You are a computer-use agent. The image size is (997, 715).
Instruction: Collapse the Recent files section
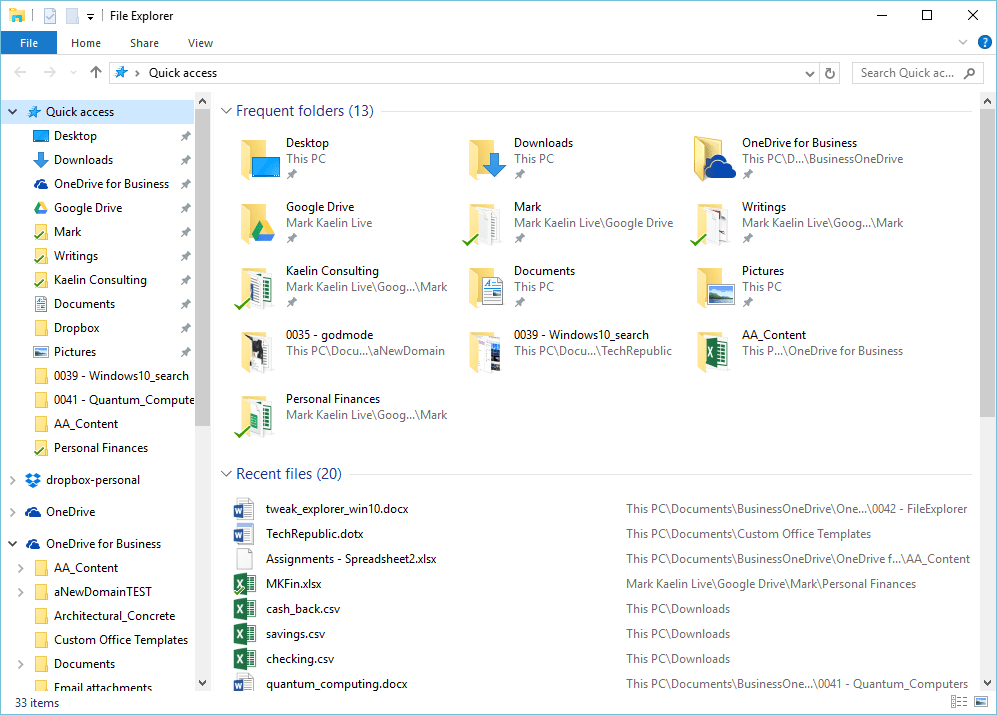click(226, 474)
